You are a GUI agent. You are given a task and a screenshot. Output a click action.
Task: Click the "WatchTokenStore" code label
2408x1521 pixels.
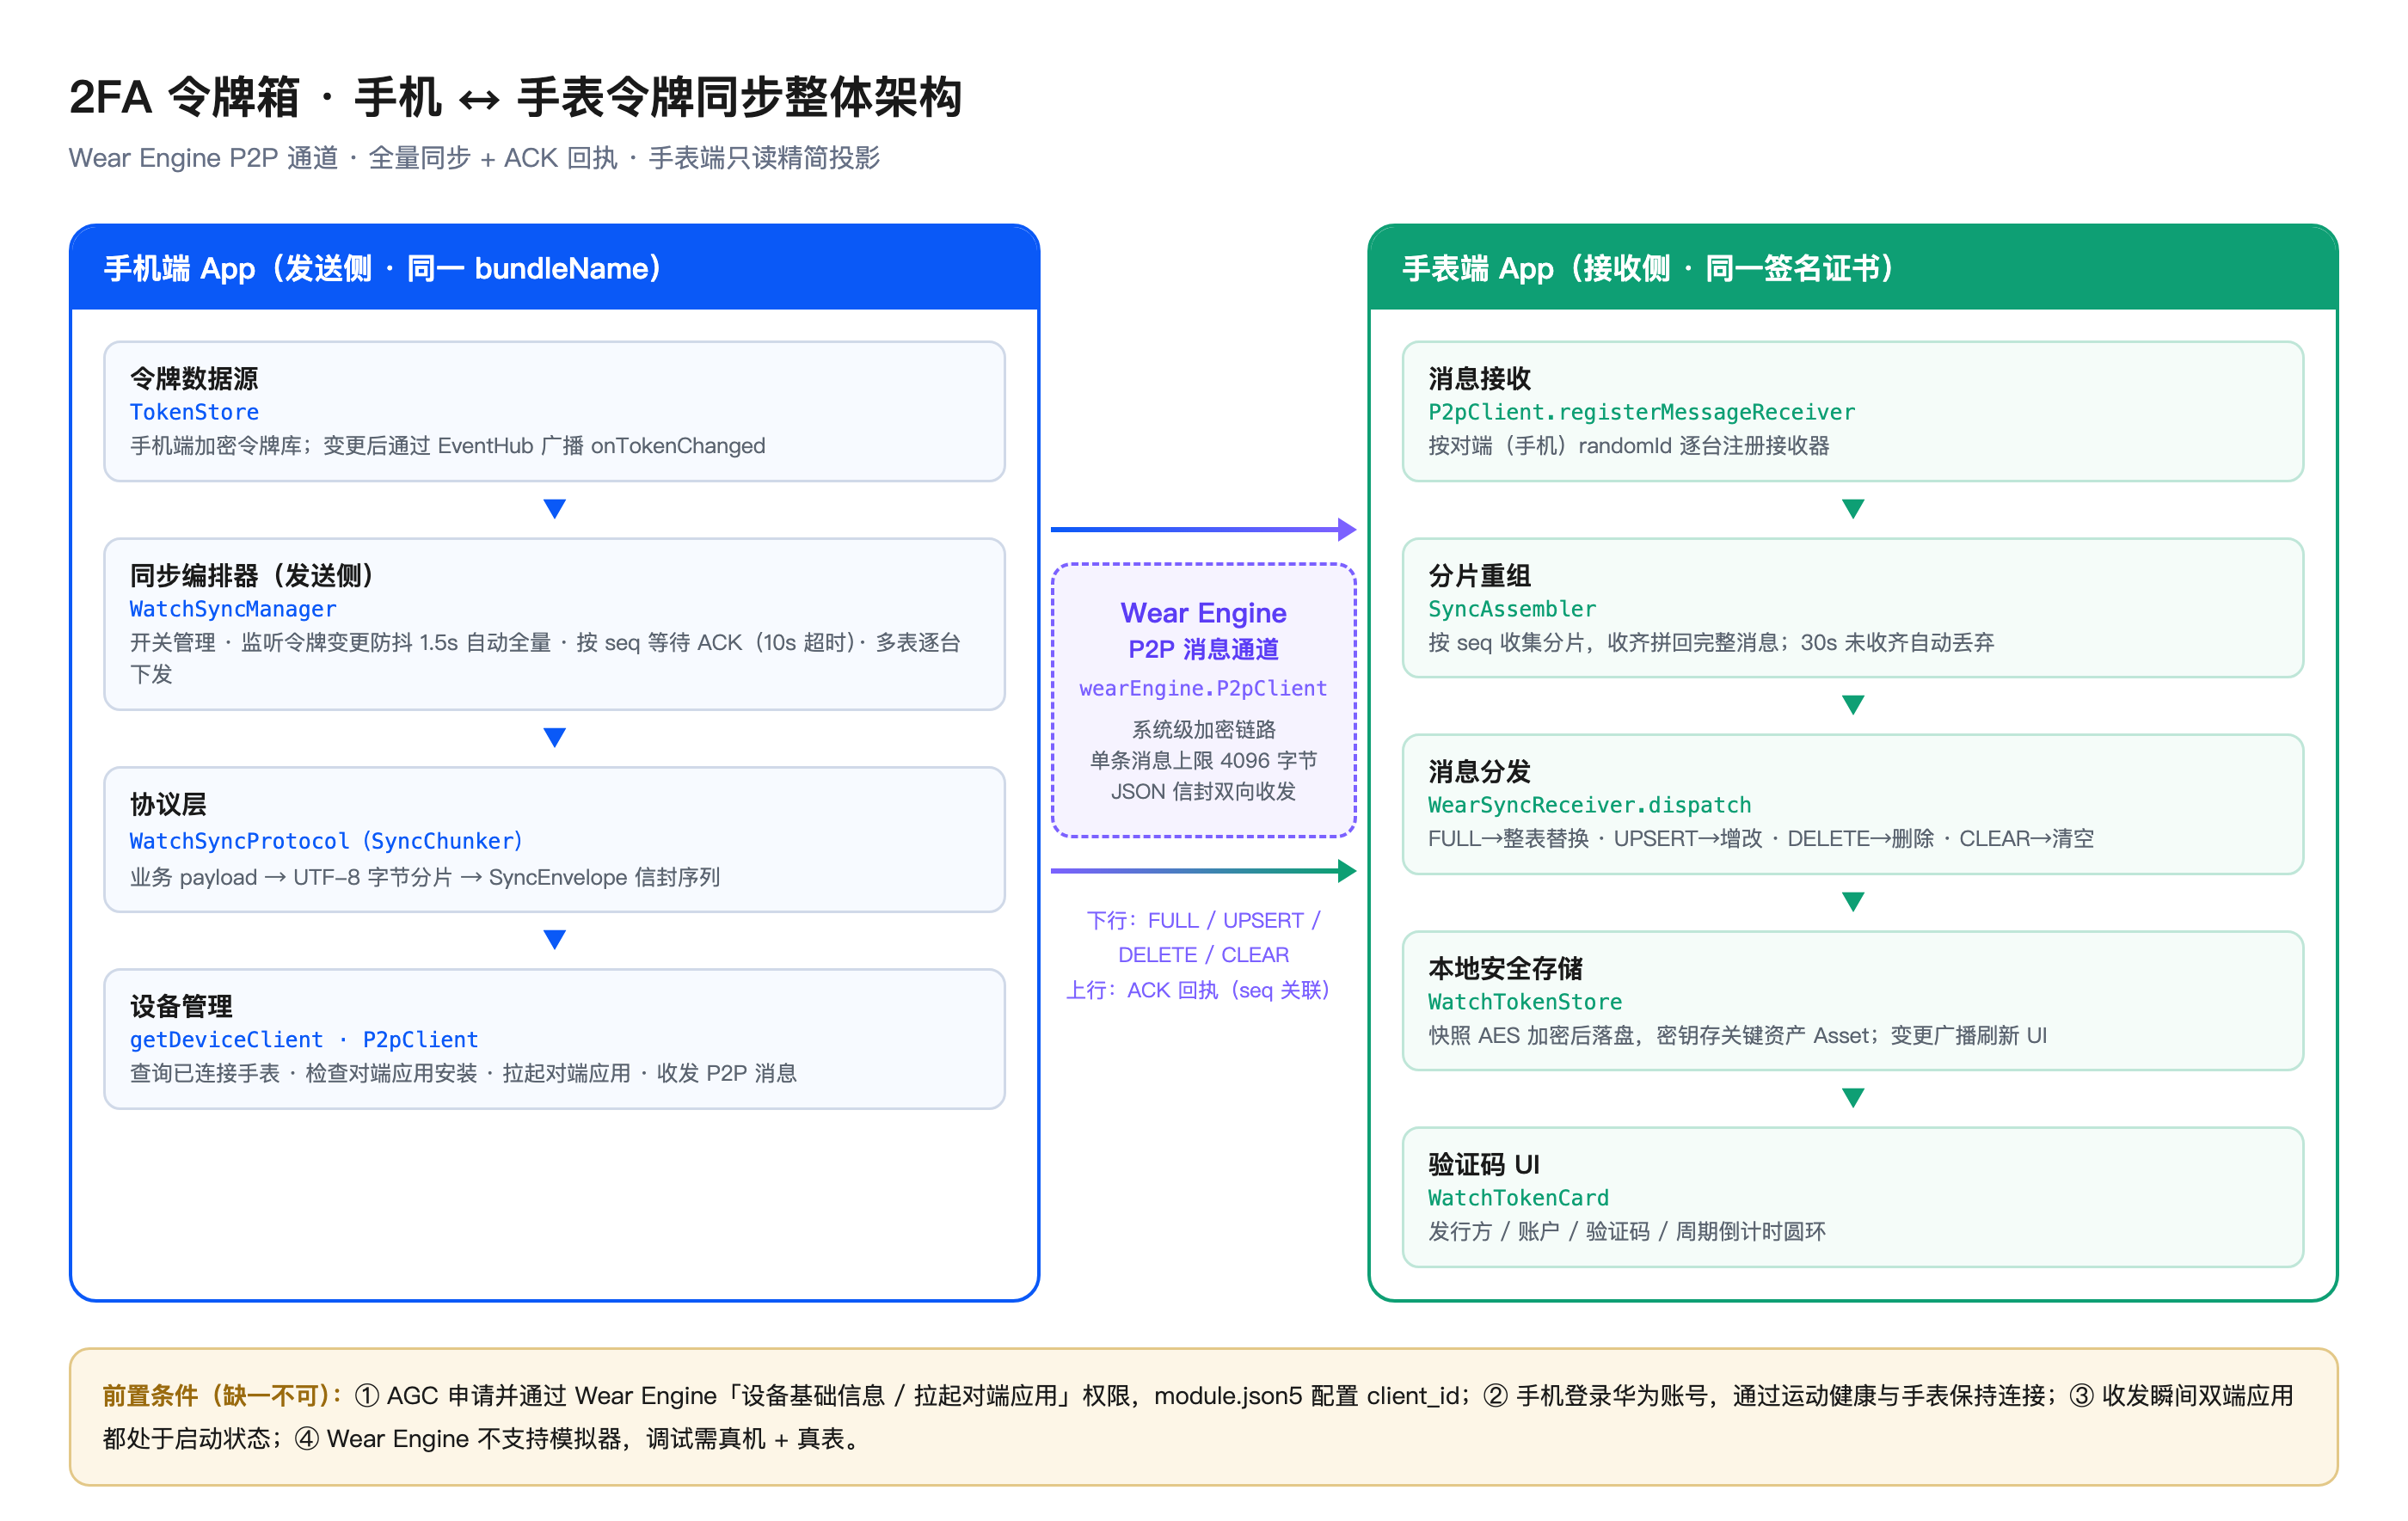[x=1525, y=1002]
